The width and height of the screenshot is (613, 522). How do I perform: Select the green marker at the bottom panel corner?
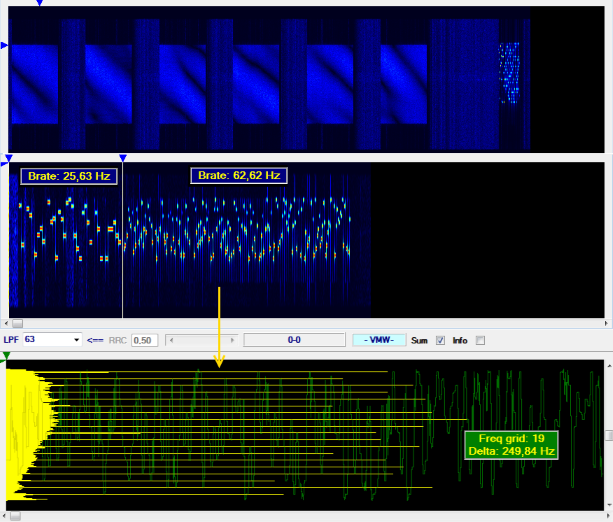(x=5, y=356)
